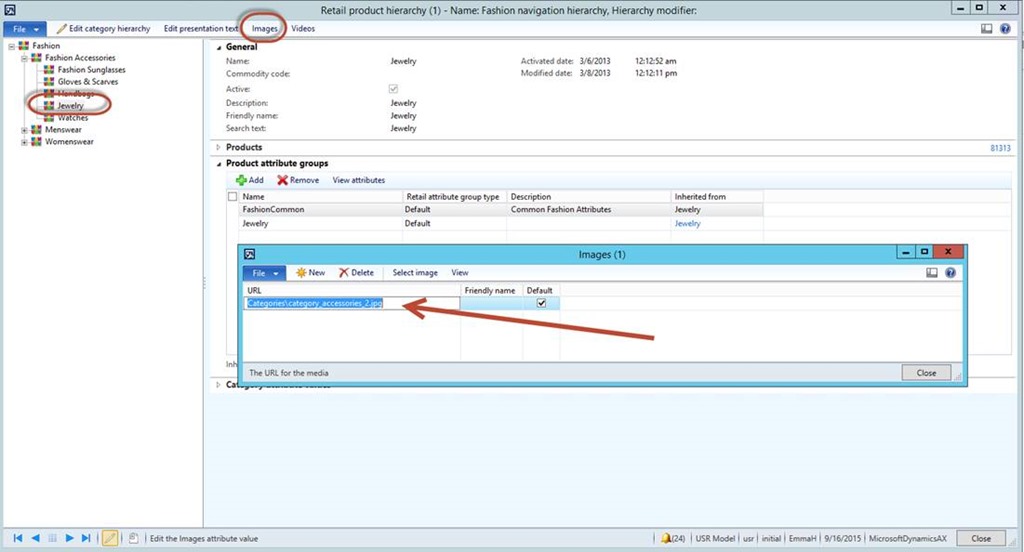Click the pencil edit mode icon
The image size is (1024, 552).
pos(110,538)
